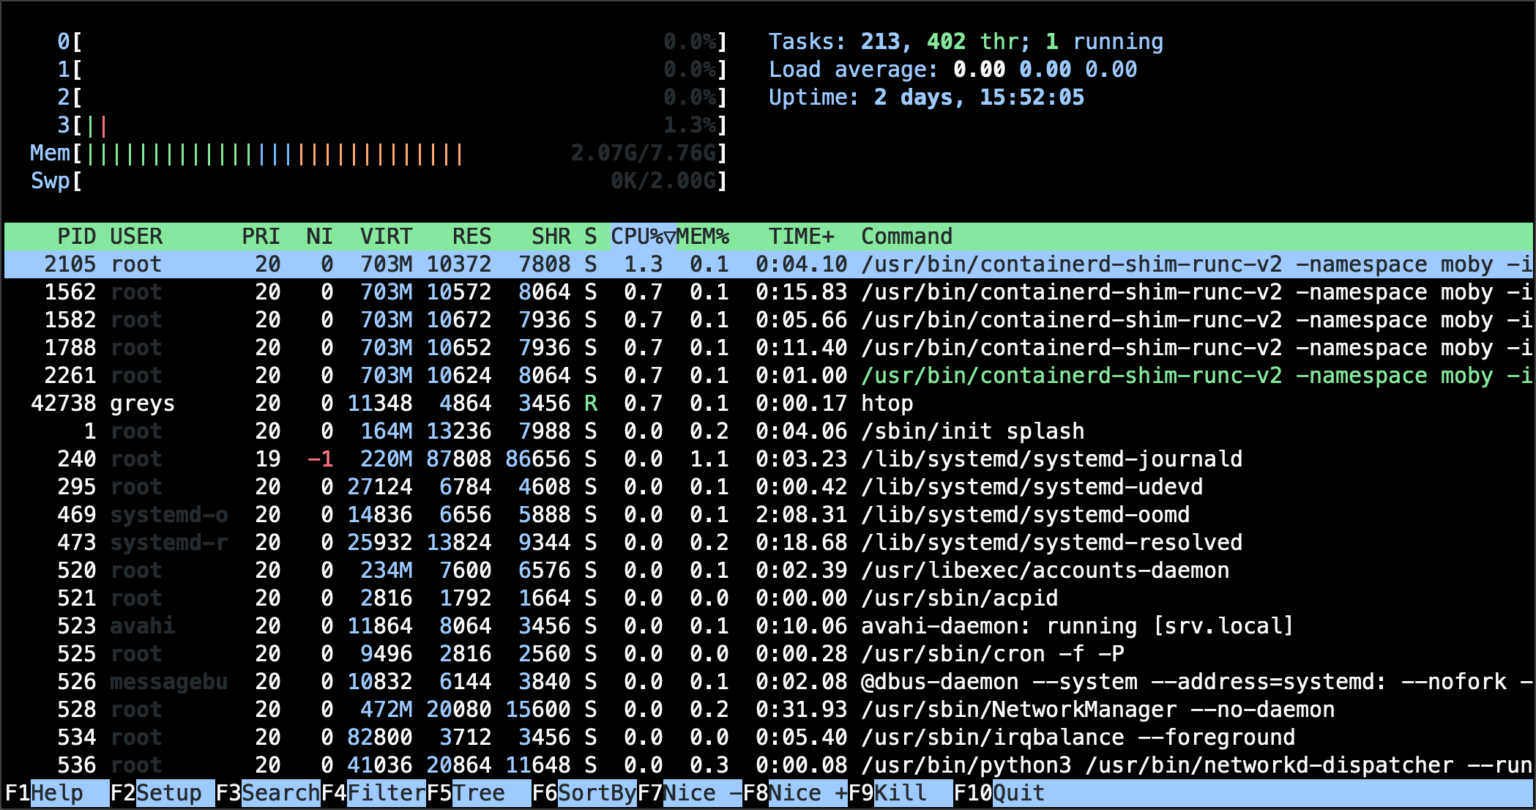Click the Swp meter showing 0K/2.00G

tap(300, 180)
